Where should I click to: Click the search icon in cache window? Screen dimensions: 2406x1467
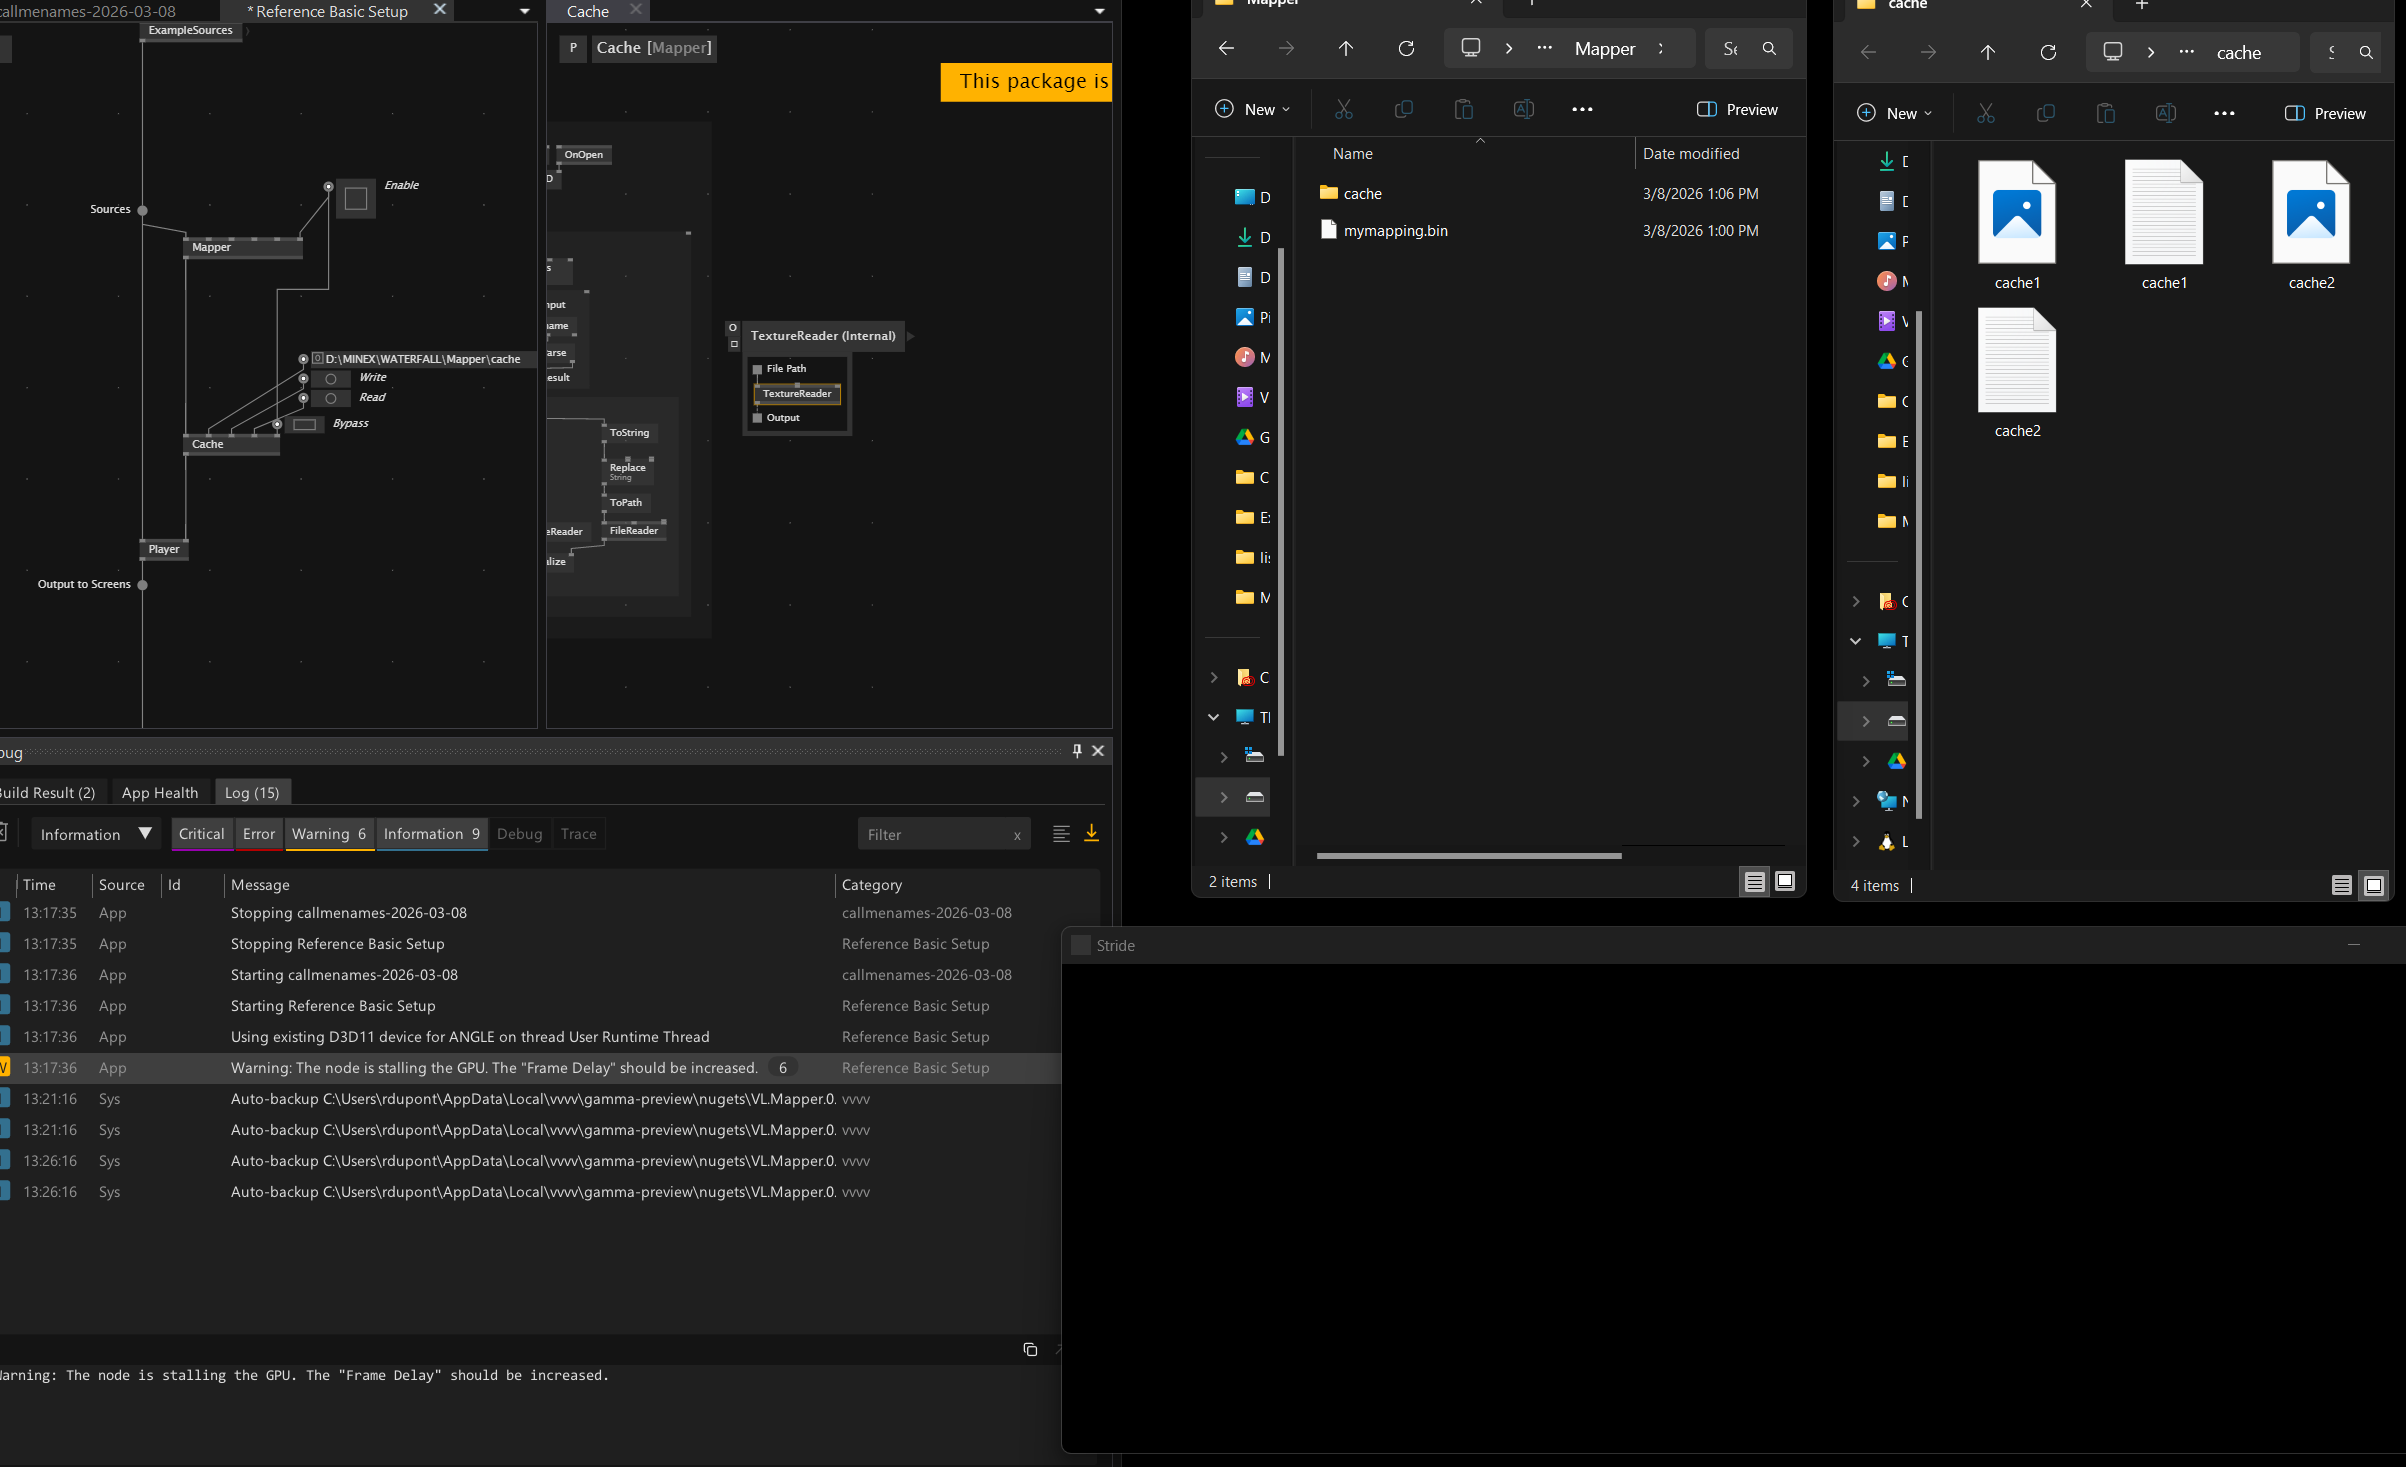click(x=2365, y=53)
